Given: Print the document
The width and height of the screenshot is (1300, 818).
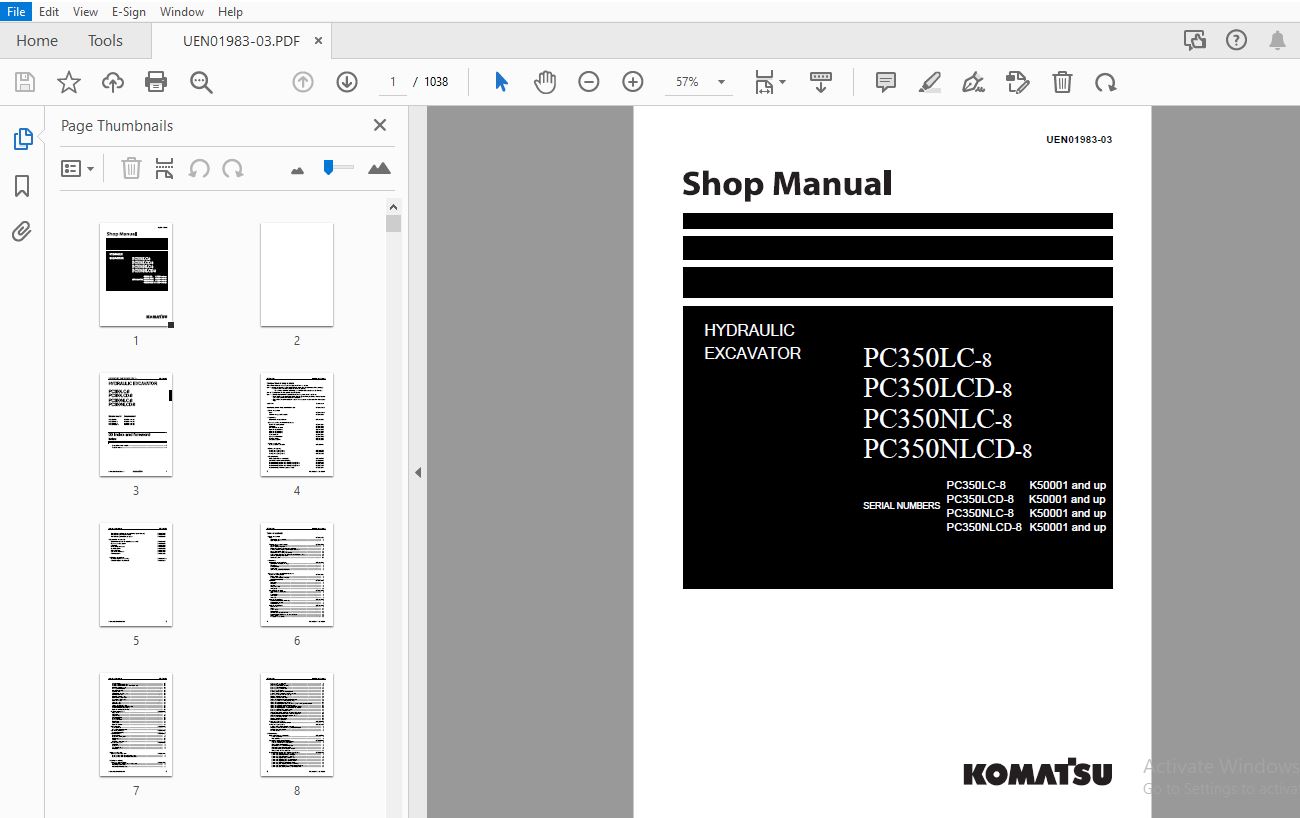Looking at the screenshot, I should [x=156, y=82].
